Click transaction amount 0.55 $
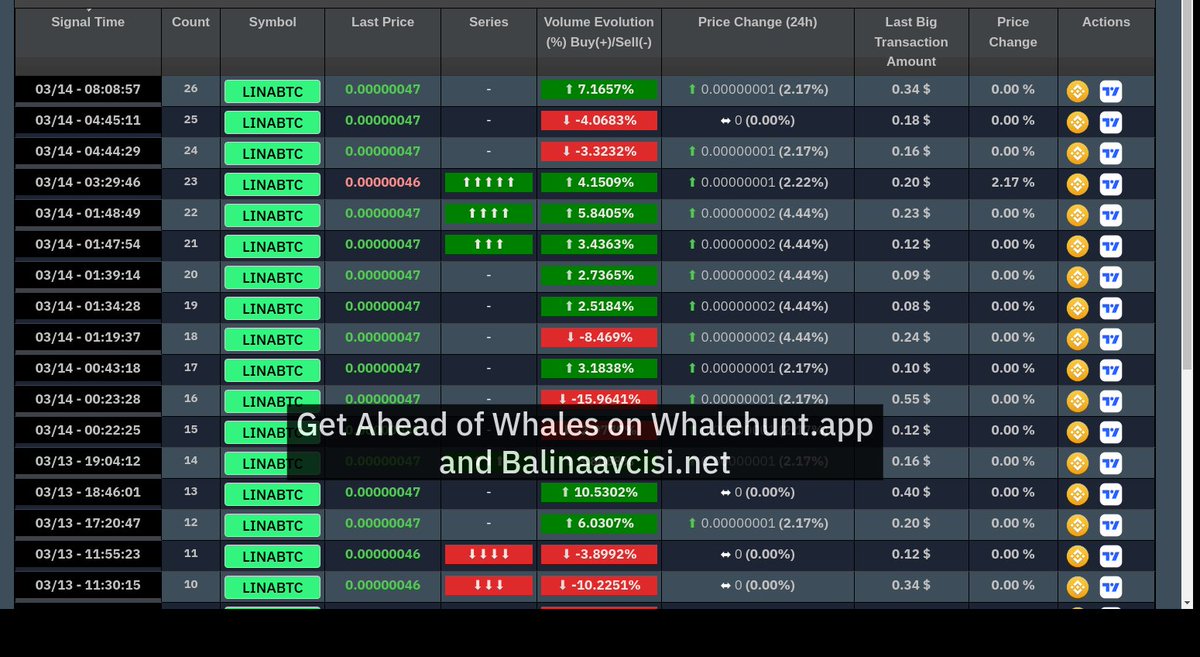Screen dimensions: 1200x657 tap(911, 399)
